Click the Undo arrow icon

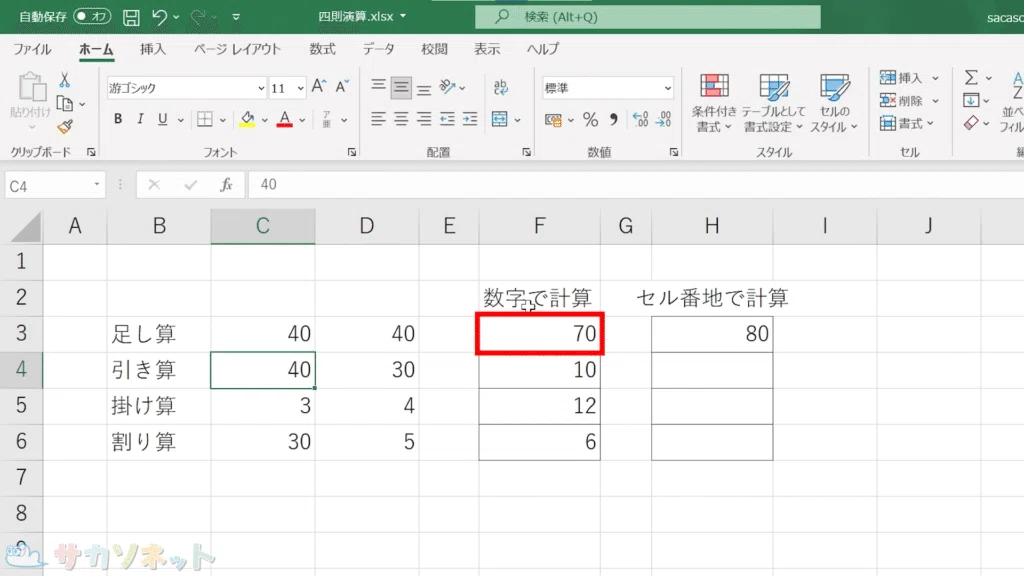[x=159, y=17]
